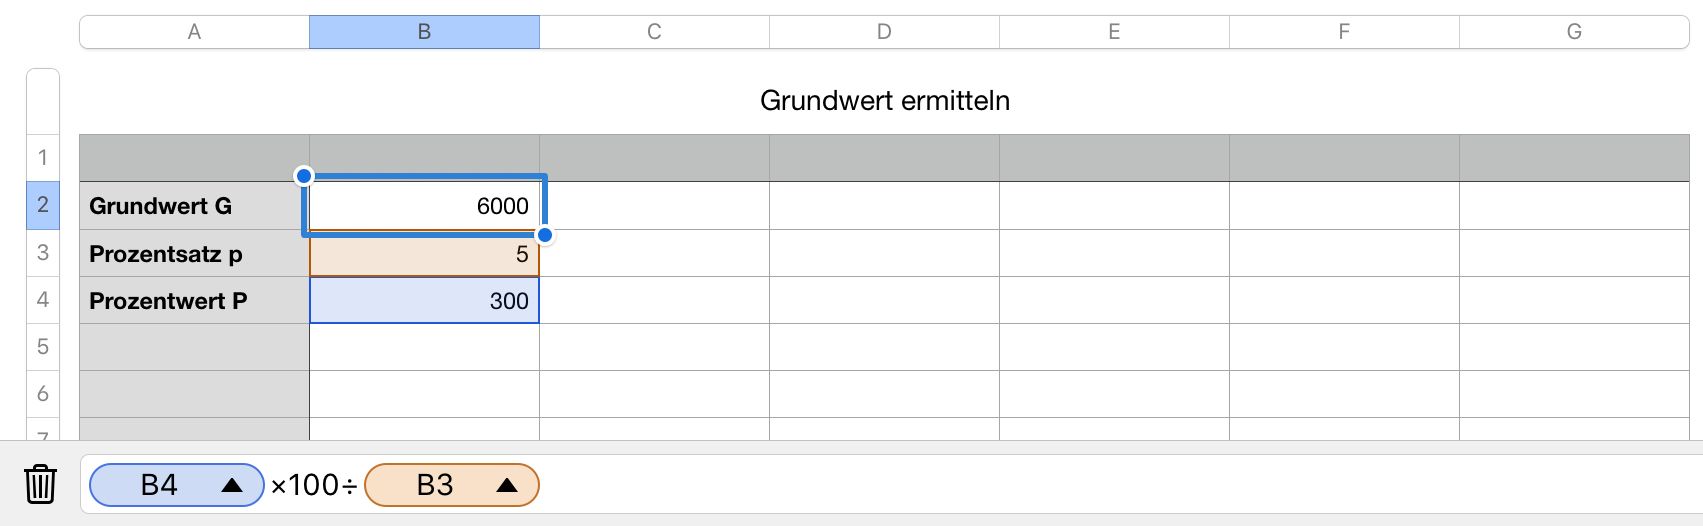The image size is (1703, 526).
Task: Click the trash icon to delete the formula
Action: (40, 484)
